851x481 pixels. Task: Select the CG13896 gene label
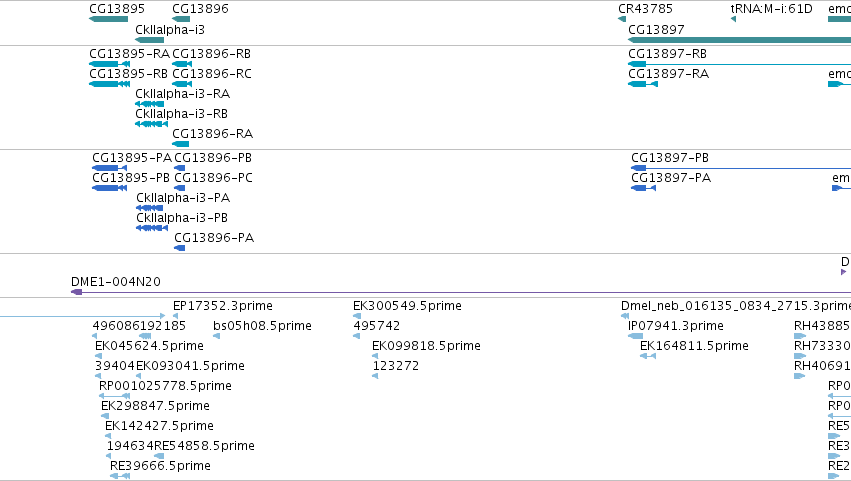point(200,9)
